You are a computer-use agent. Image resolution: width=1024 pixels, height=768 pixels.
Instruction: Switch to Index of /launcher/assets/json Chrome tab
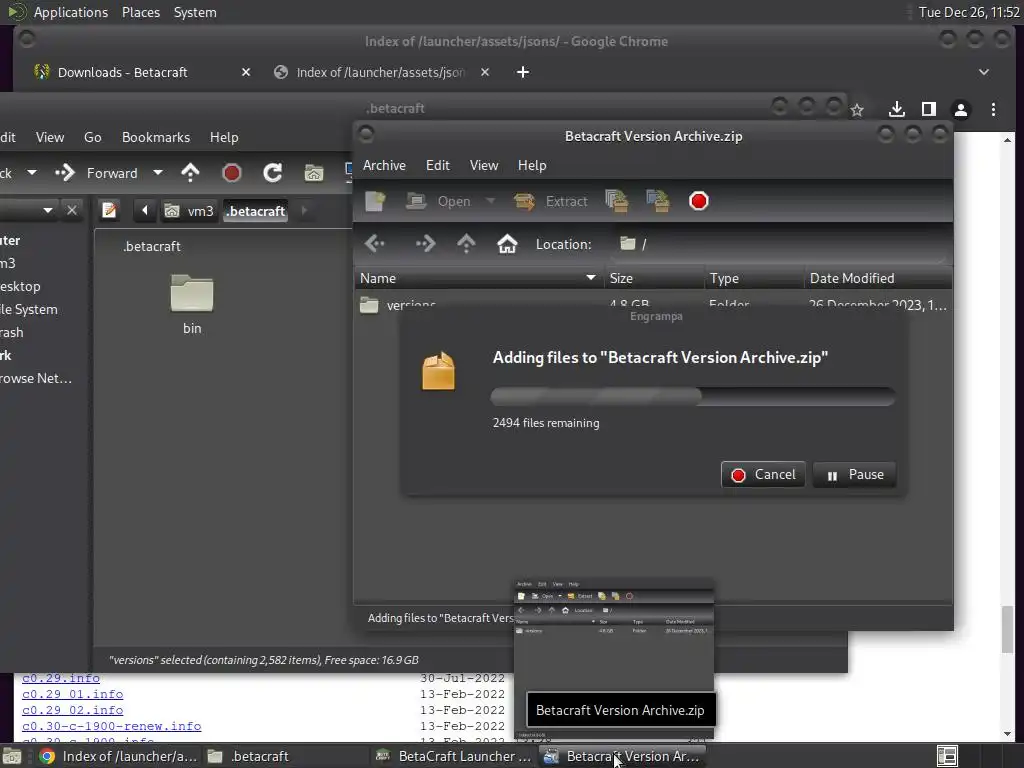[381, 72]
